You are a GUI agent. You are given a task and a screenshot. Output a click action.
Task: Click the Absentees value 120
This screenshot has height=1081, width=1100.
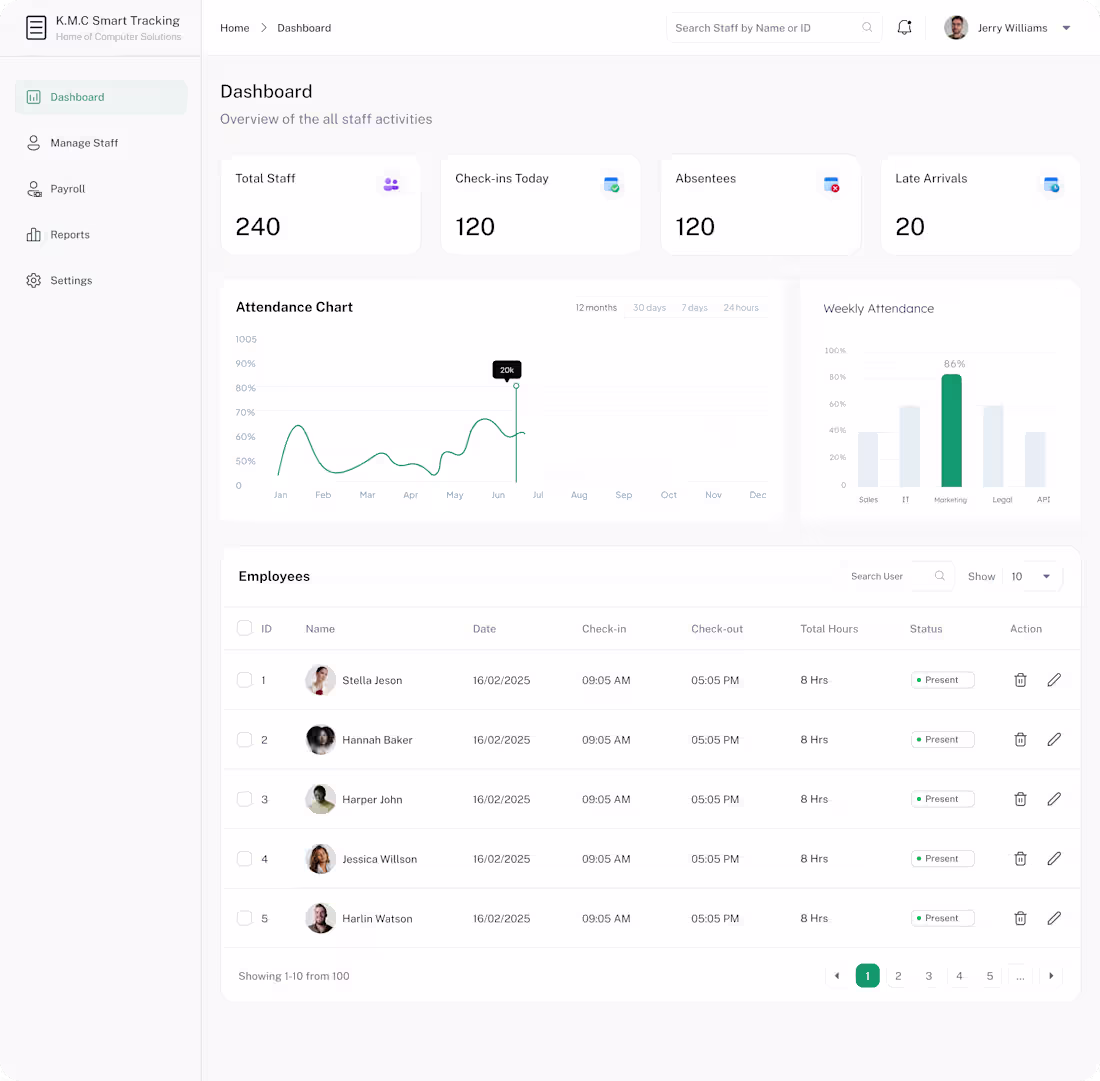point(695,227)
